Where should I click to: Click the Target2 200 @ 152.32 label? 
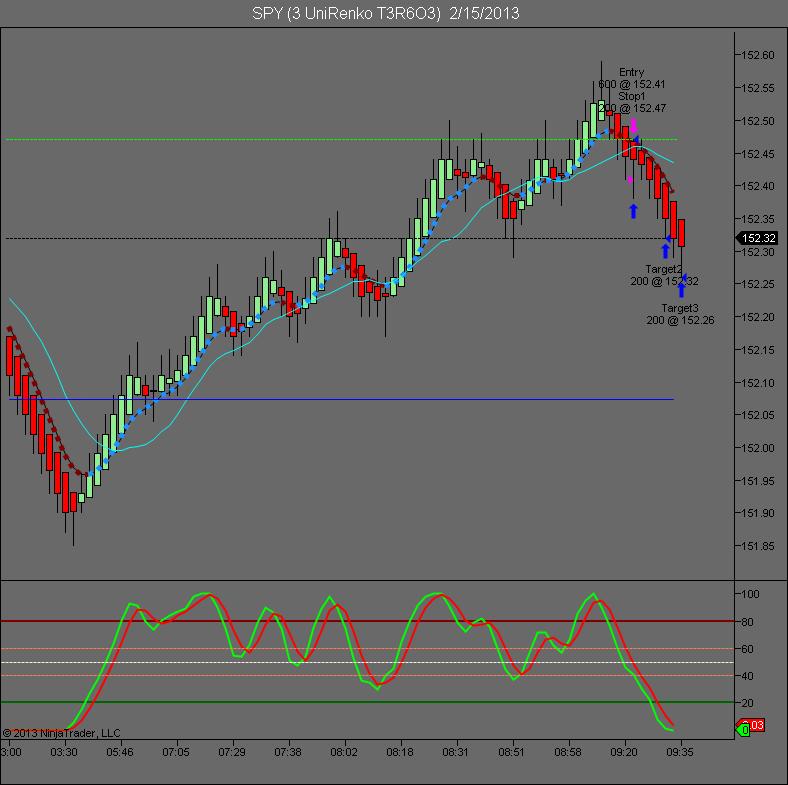(x=664, y=275)
